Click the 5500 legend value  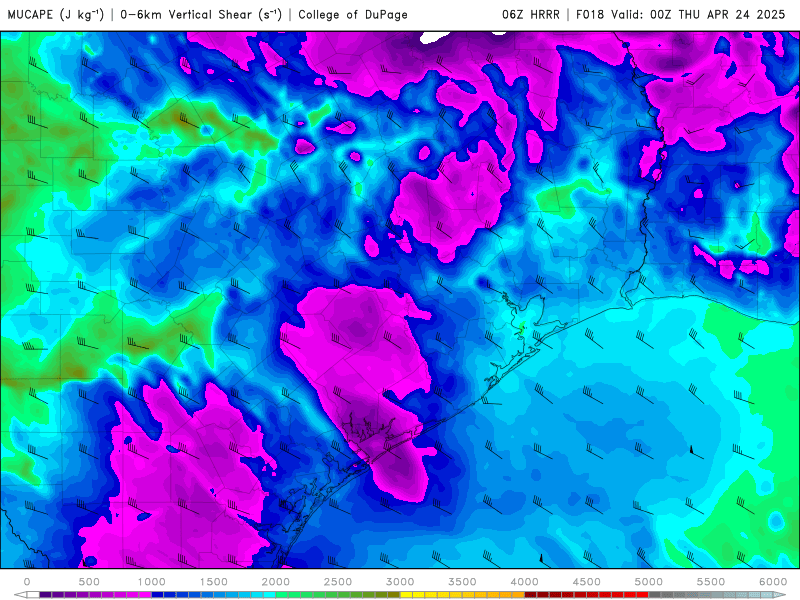click(x=711, y=582)
